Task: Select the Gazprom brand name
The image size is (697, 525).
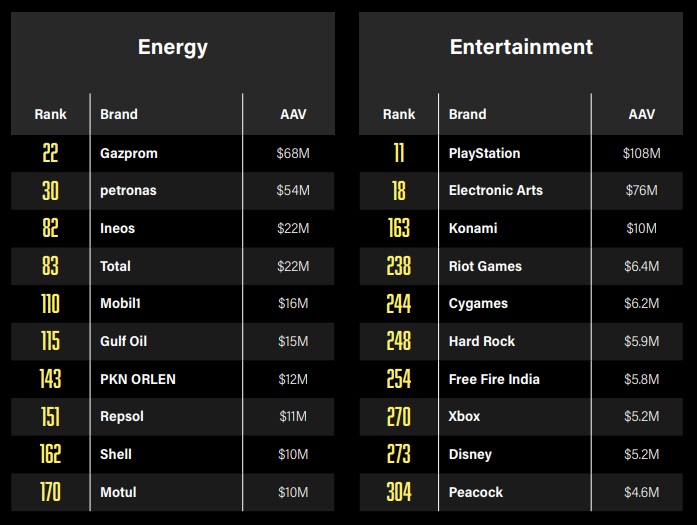Action: click(129, 153)
